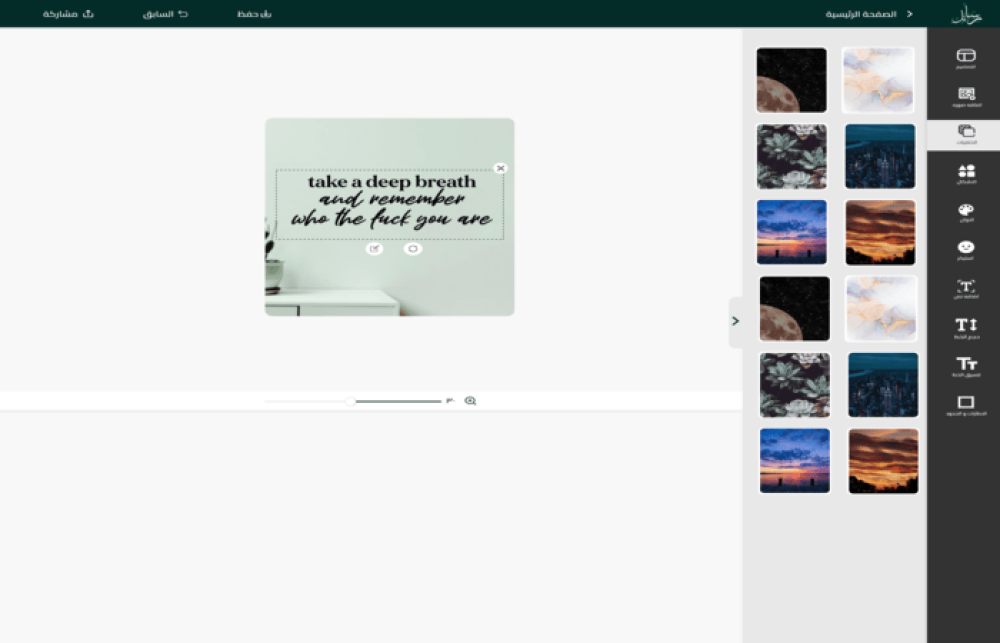
Task: Open the design templates panel icon
Action: pos(965,56)
